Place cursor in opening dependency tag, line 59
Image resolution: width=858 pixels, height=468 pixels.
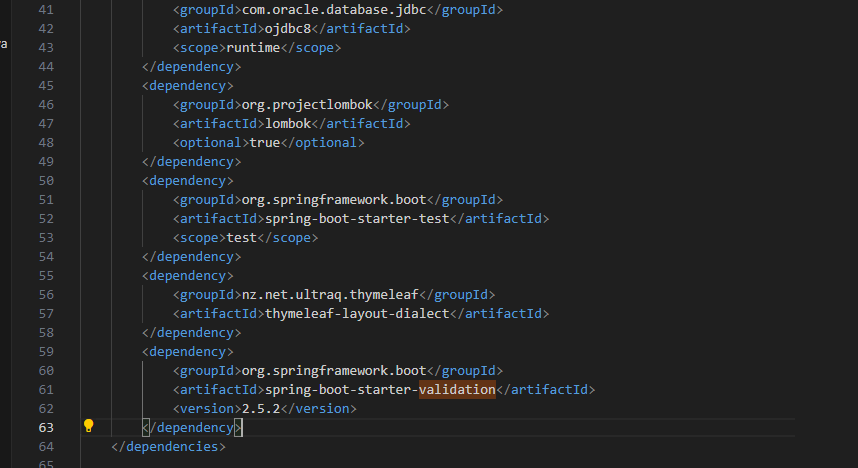pyautogui.click(x=188, y=352)
